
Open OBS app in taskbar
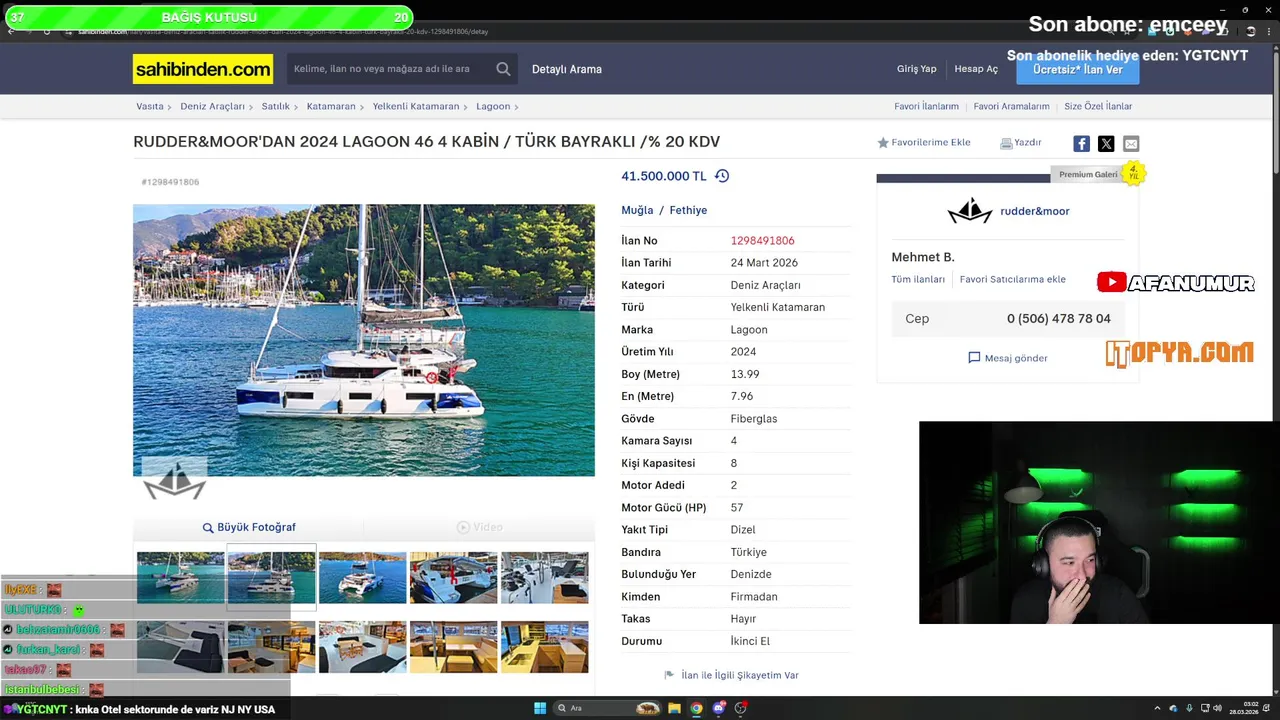pos(740,708)
